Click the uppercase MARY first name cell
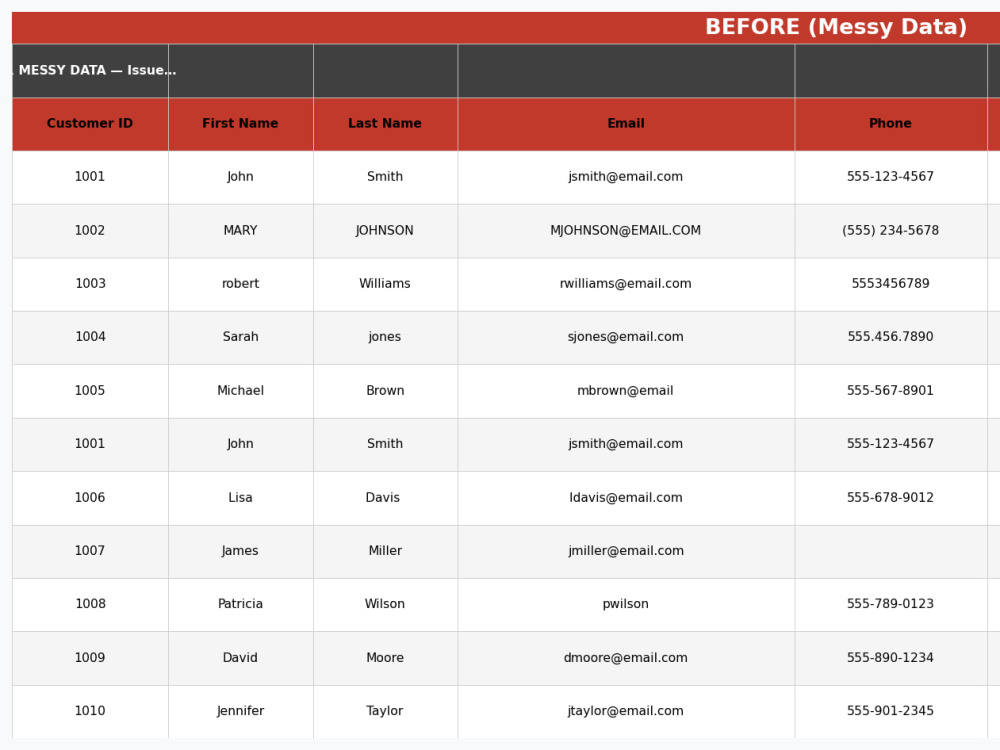The width and height of the screenshot is (1000, 750). [x=240, y=231]
